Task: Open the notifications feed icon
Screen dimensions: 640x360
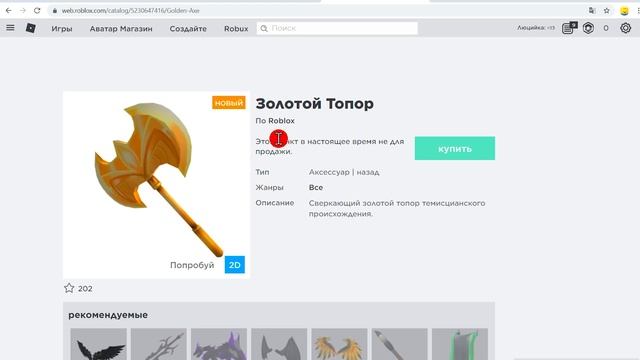Action: [569, 28]
